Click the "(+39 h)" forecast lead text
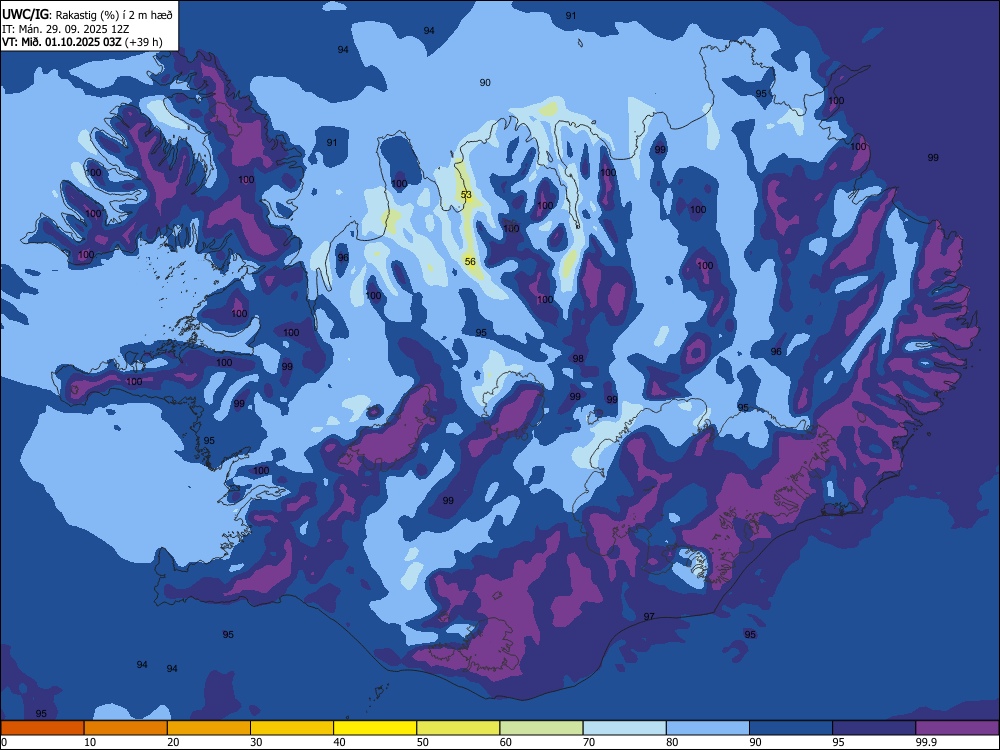Image resolution: width=1000 pixels, height=750 pixels. coord(143,42)
